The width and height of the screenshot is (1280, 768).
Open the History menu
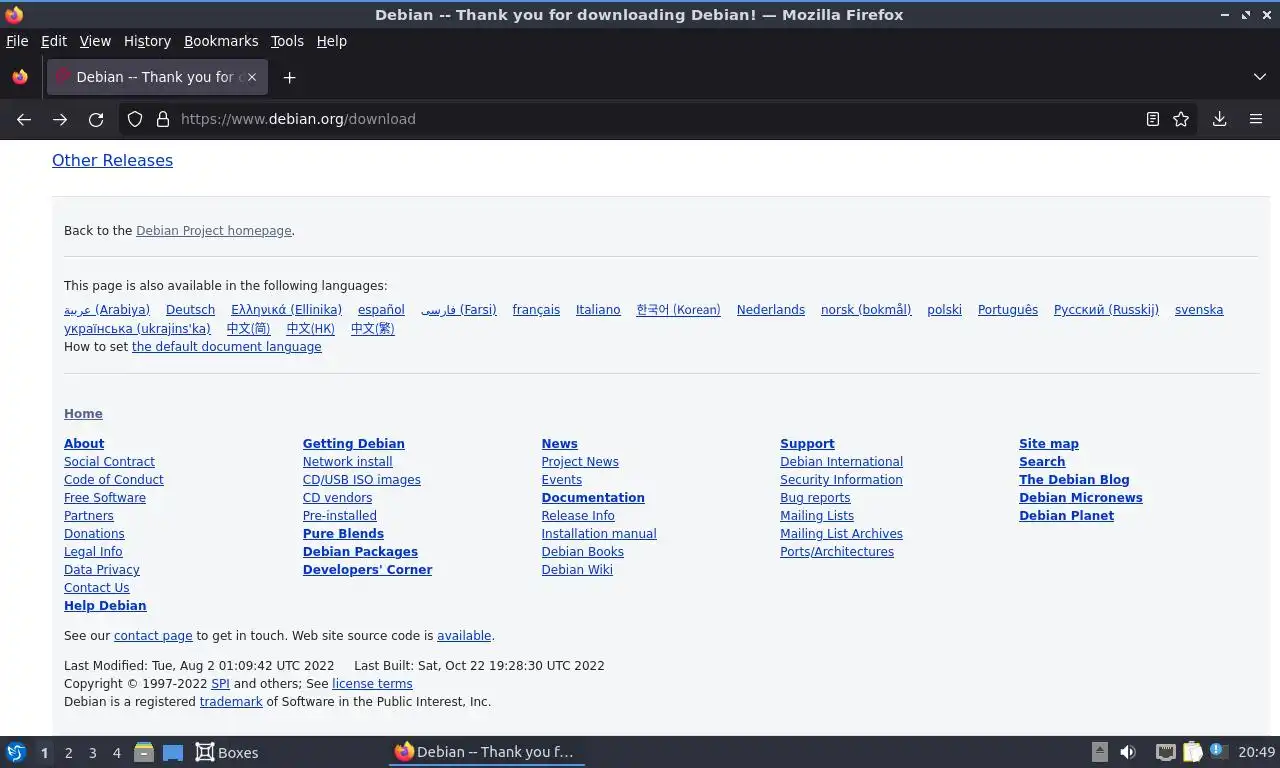[147, 41]
